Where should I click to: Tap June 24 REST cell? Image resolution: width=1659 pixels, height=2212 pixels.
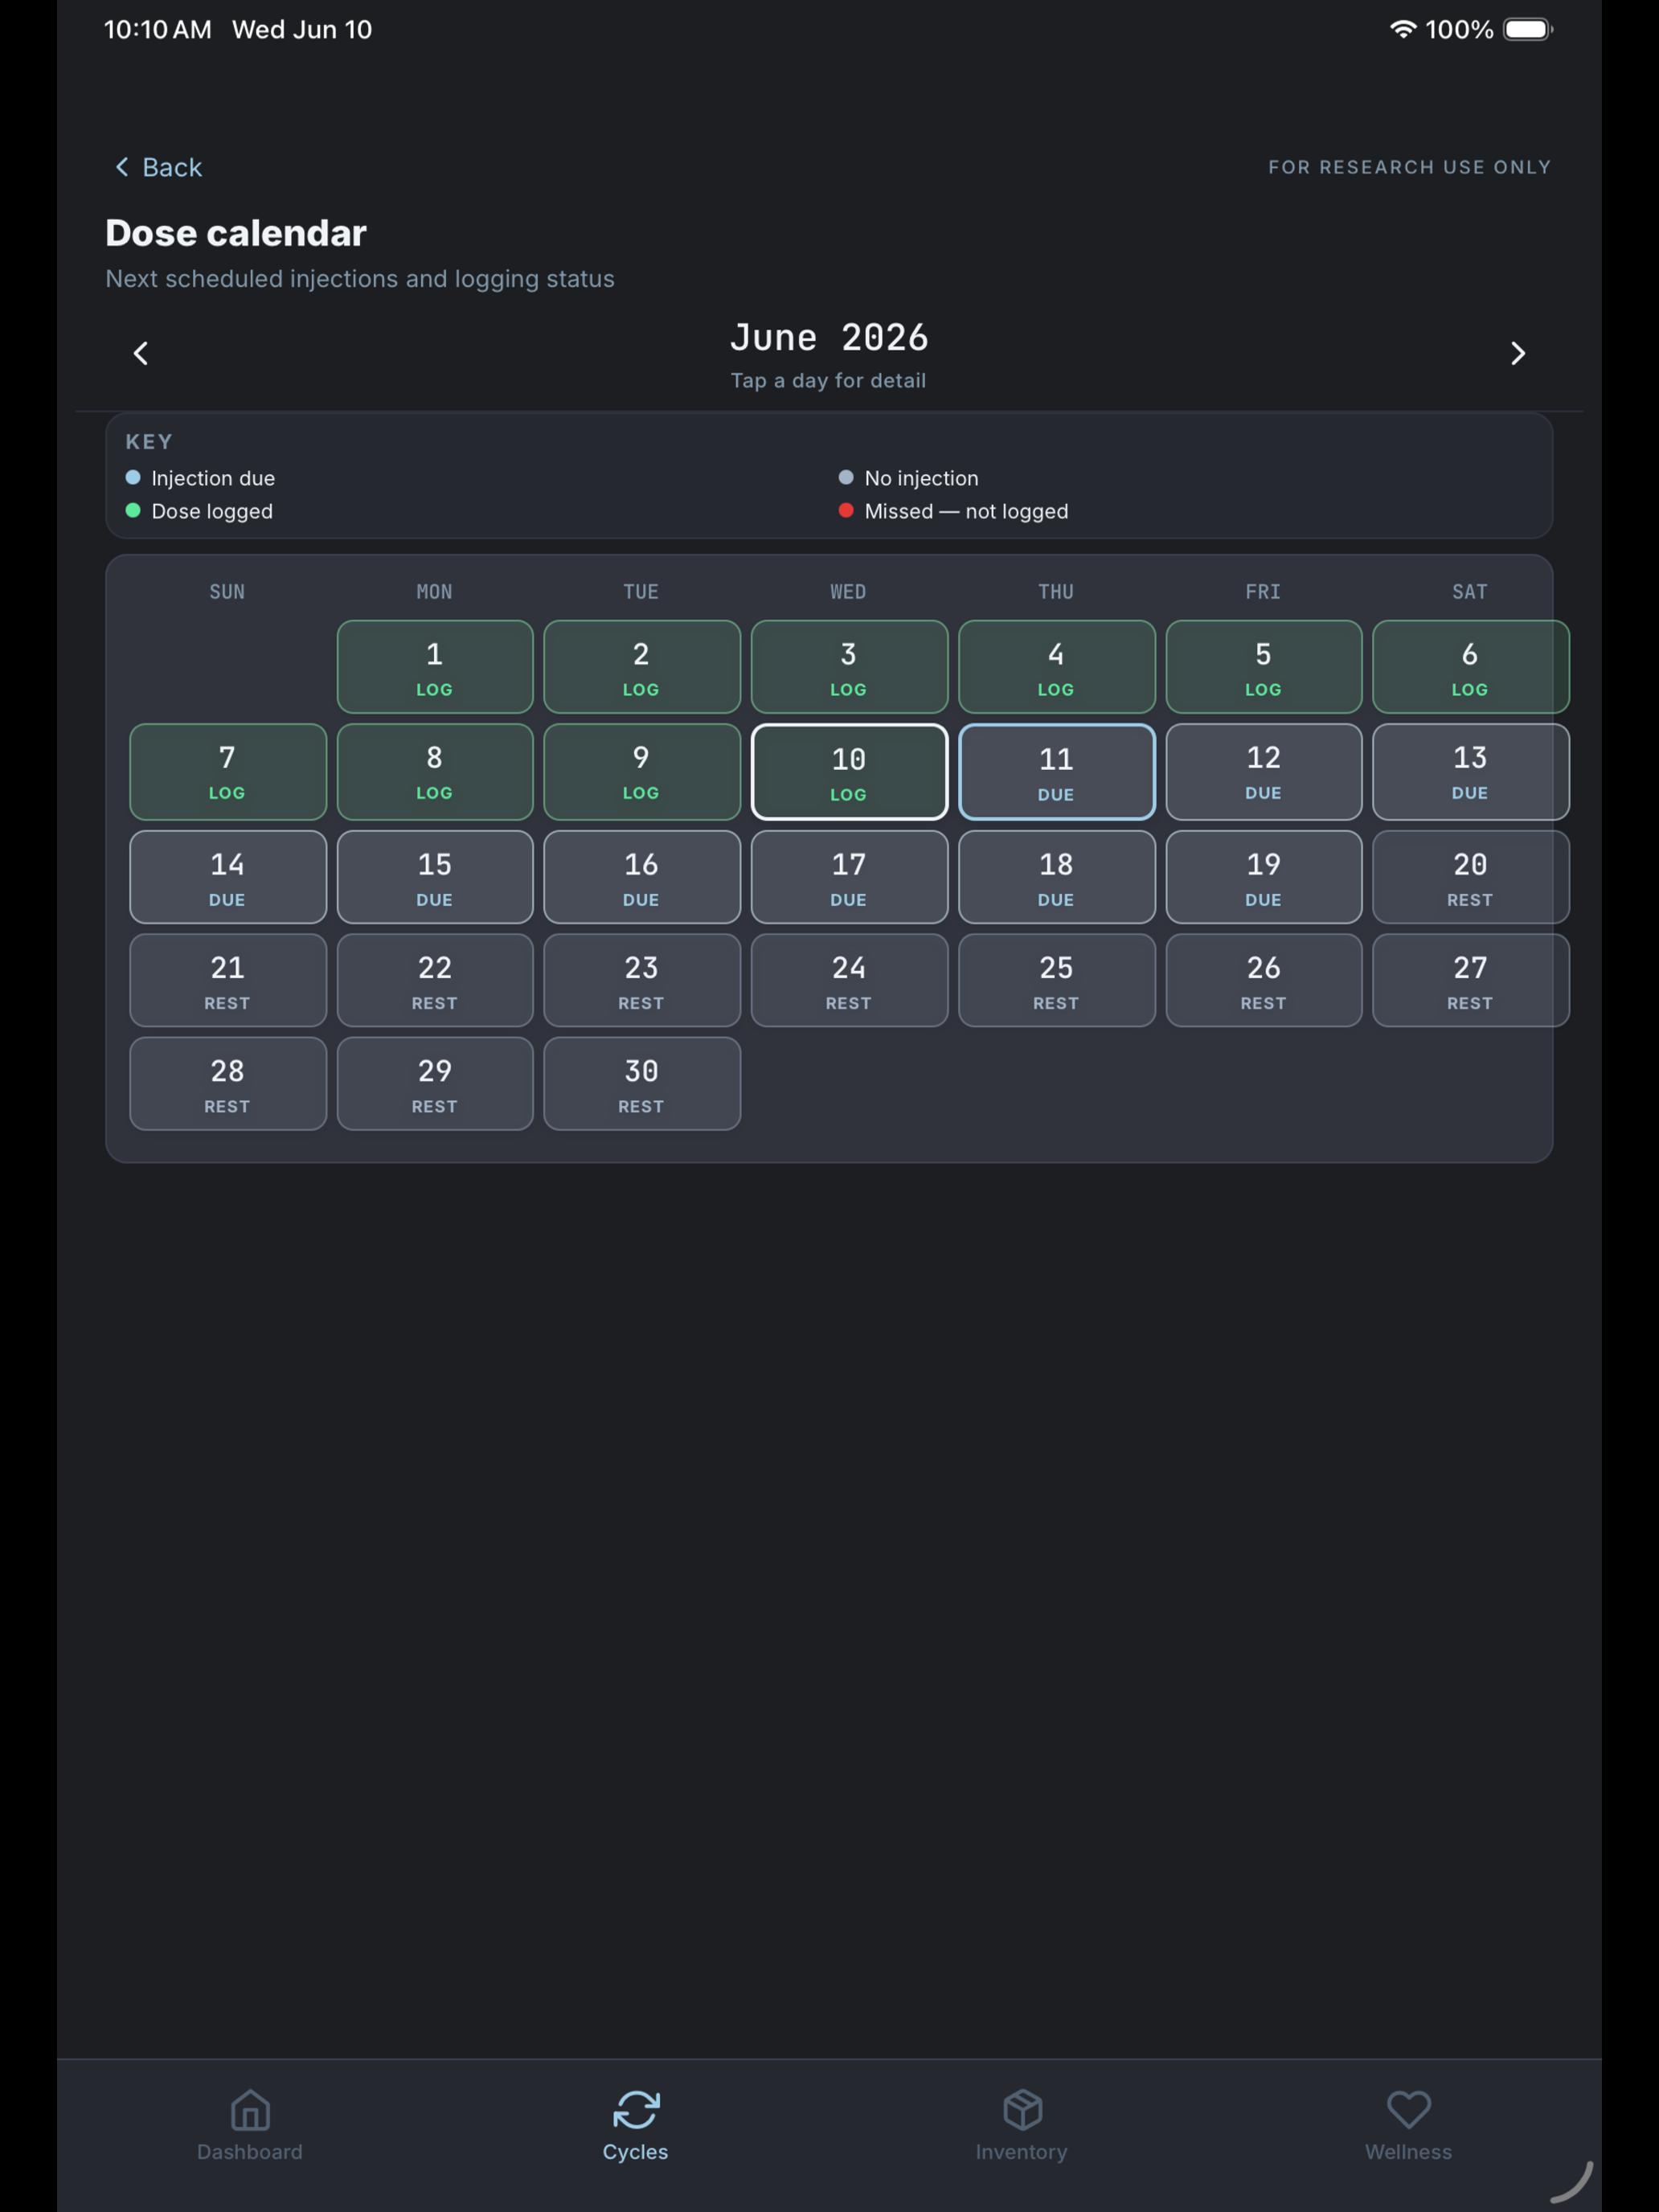849,980
